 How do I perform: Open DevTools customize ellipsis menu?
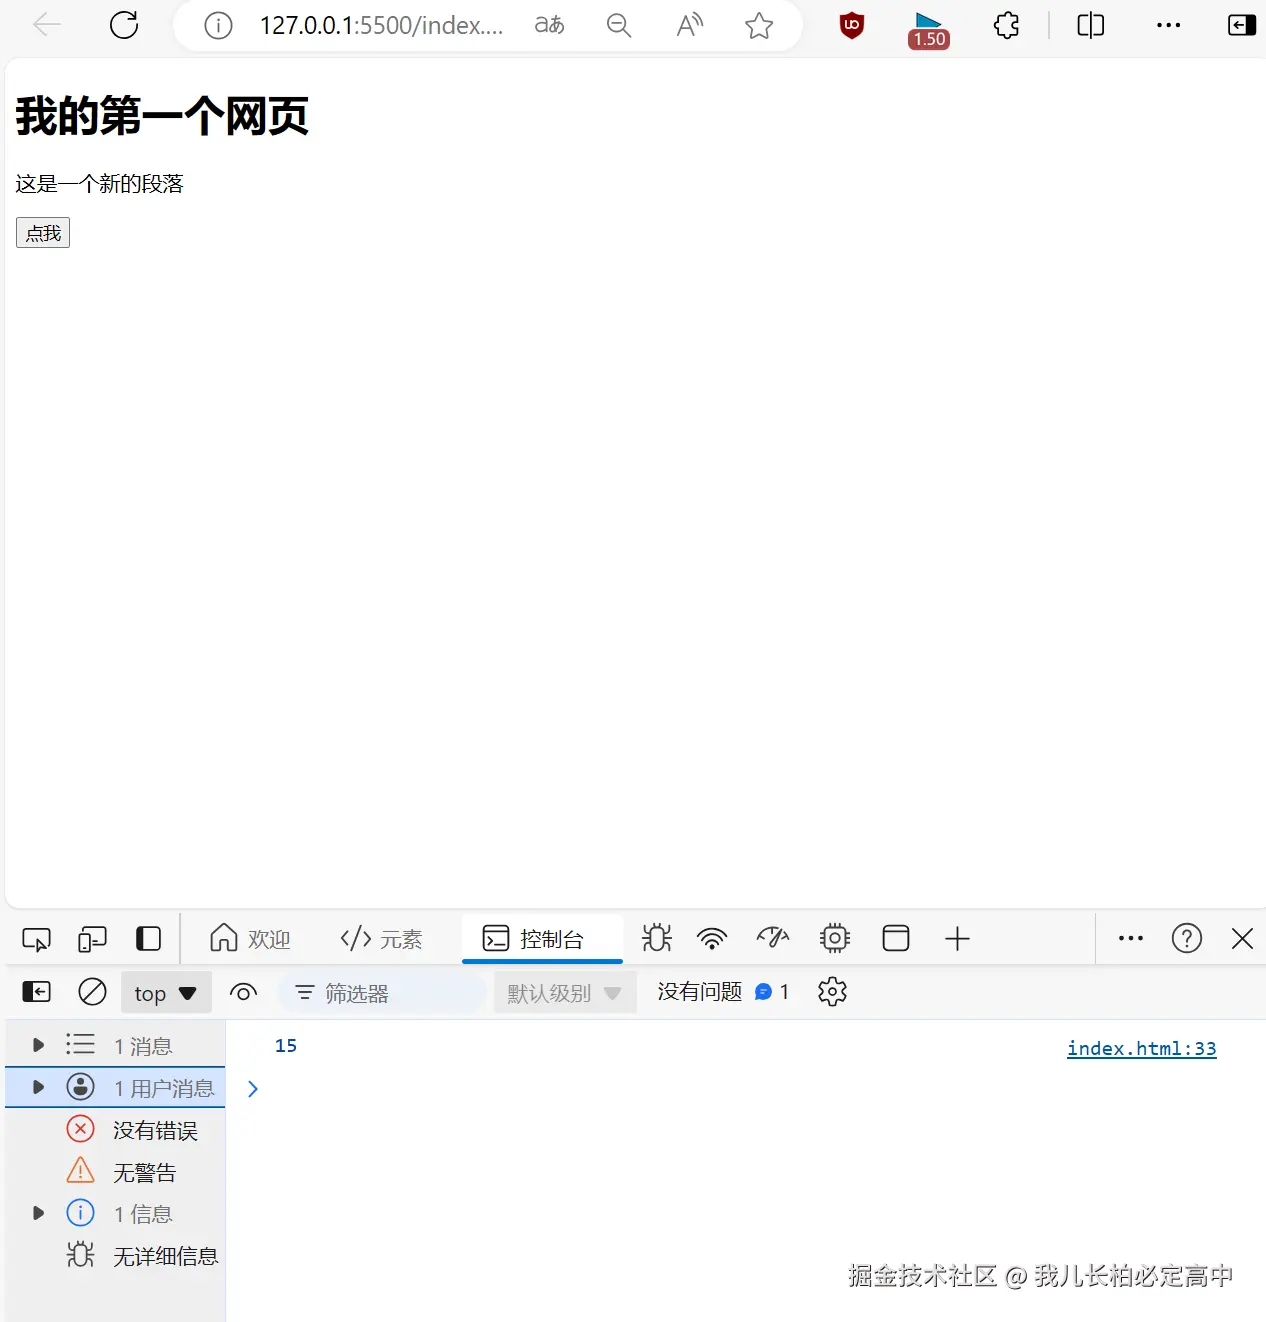1131,938
